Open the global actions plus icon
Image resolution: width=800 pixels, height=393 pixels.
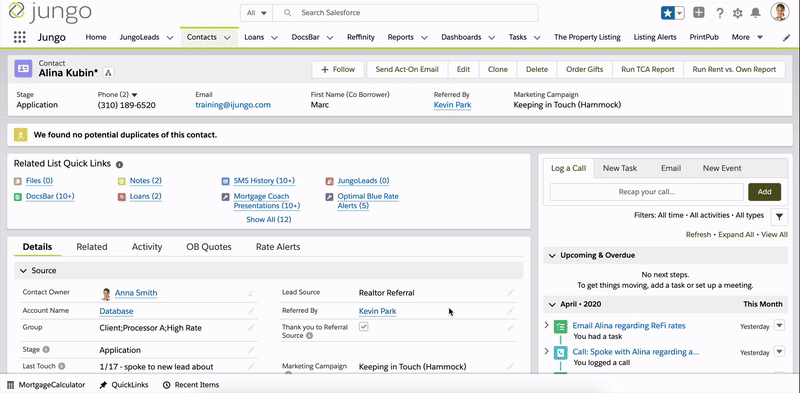699,13
